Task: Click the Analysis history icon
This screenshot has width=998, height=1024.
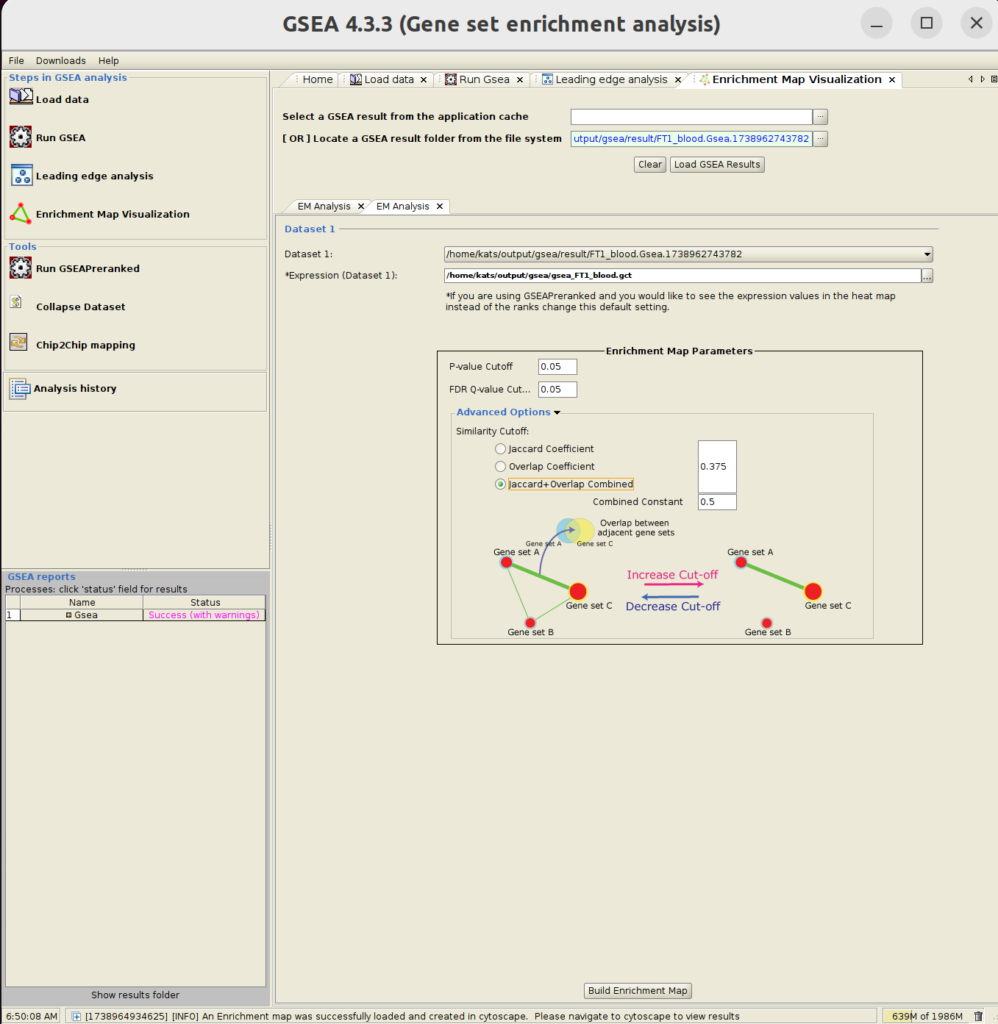Action: coord(19,389)
